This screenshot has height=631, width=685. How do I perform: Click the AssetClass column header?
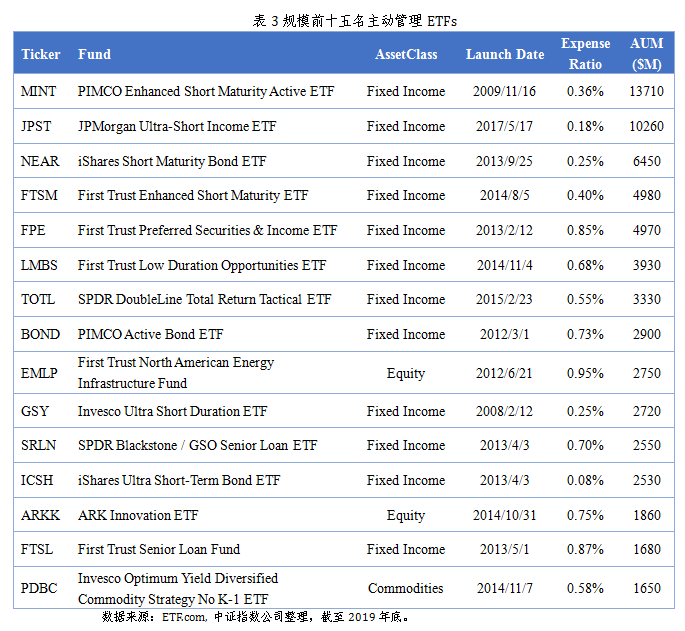[x=406, y=54]
